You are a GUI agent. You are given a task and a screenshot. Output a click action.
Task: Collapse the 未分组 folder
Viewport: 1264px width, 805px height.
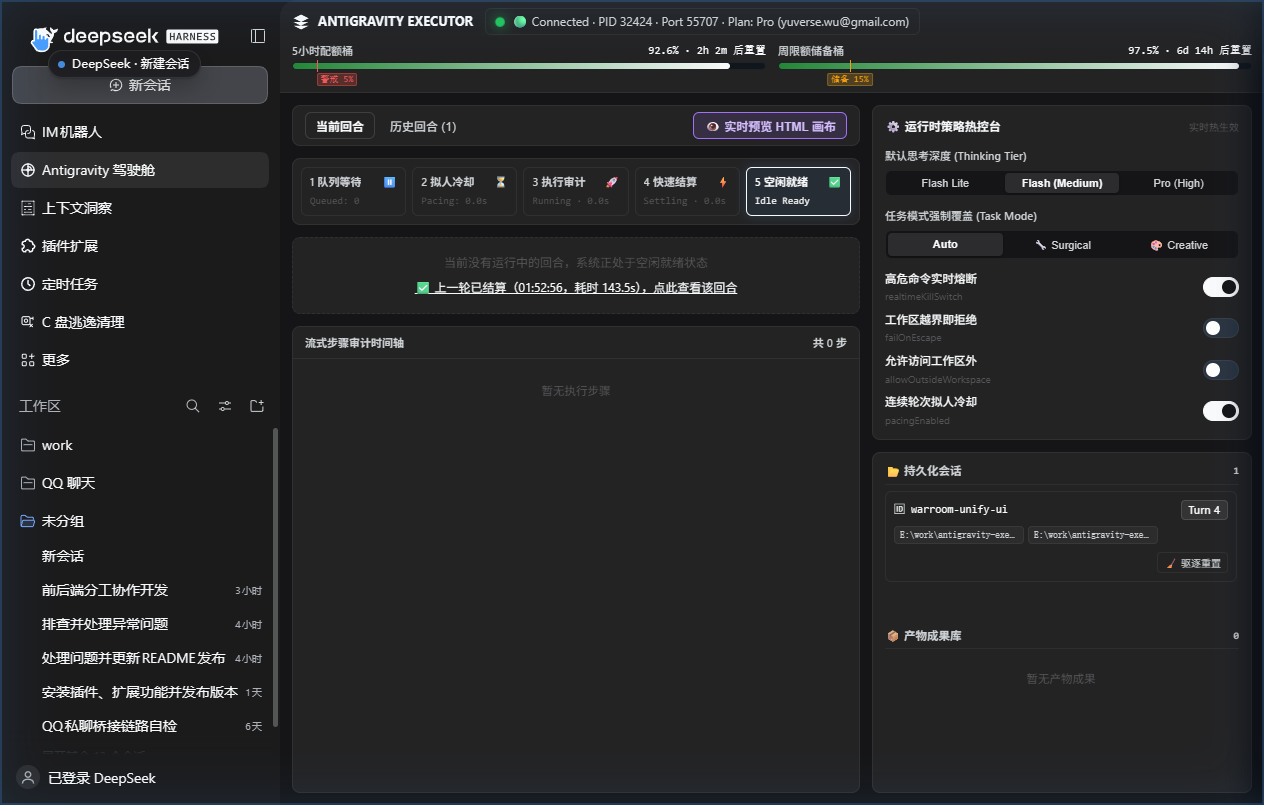pos(140,521)
